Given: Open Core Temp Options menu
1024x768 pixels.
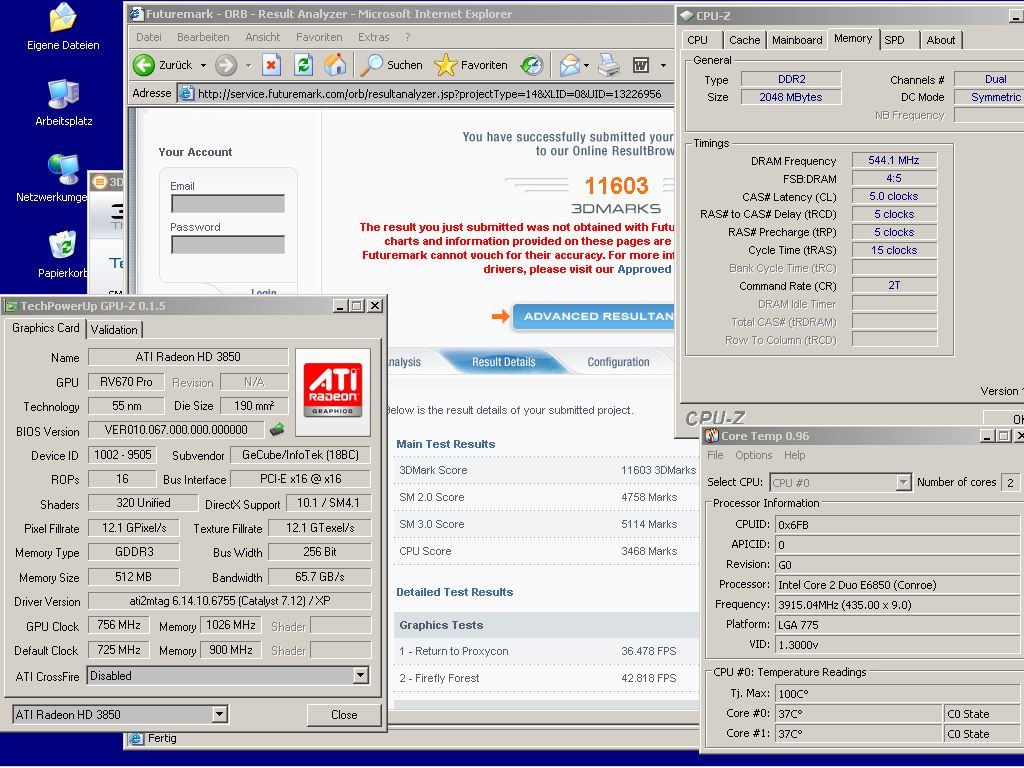Looking at the screenshot, I should coord(754,455).
